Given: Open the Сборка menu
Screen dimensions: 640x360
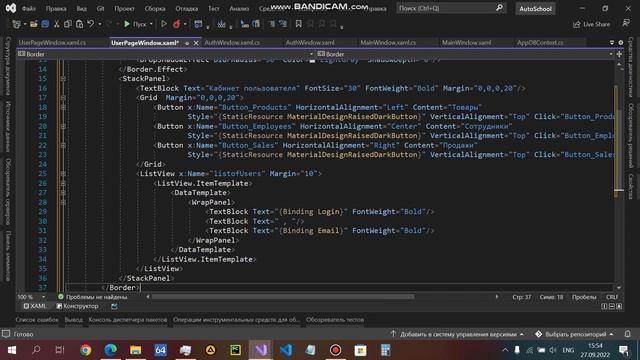Looking at the screenshot, I should coord(155,9).
